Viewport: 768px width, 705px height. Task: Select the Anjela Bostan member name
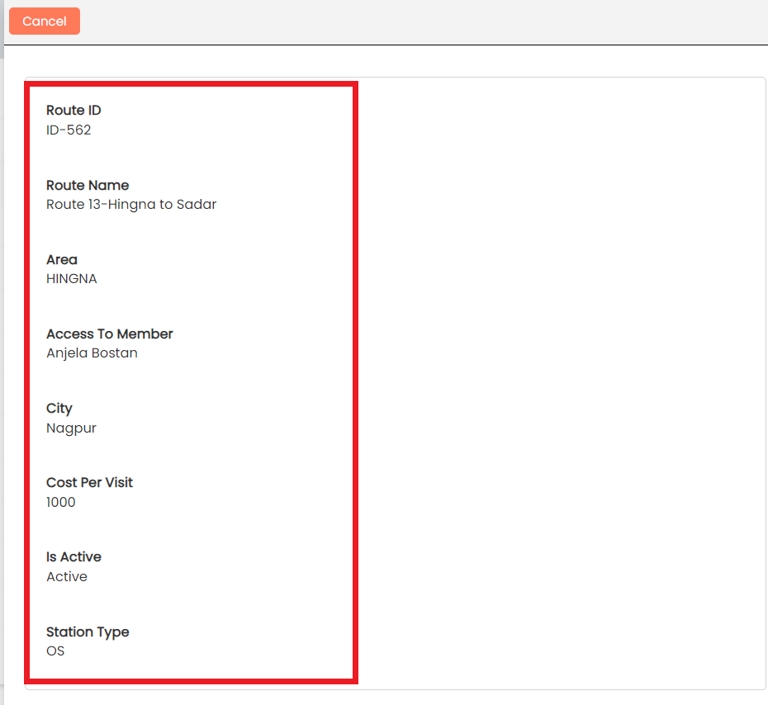click(x=92, y=353)
